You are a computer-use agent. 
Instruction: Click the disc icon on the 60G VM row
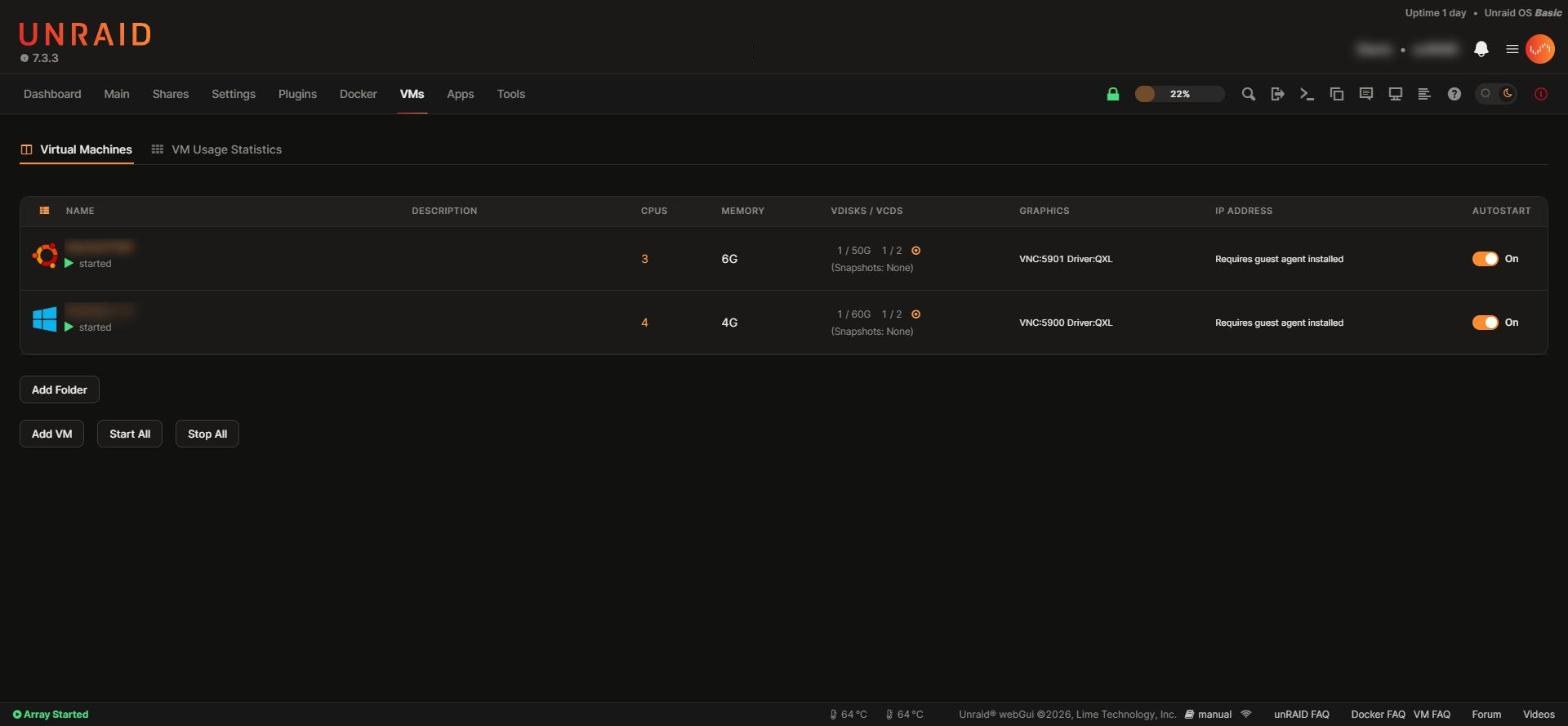point(916,314)
